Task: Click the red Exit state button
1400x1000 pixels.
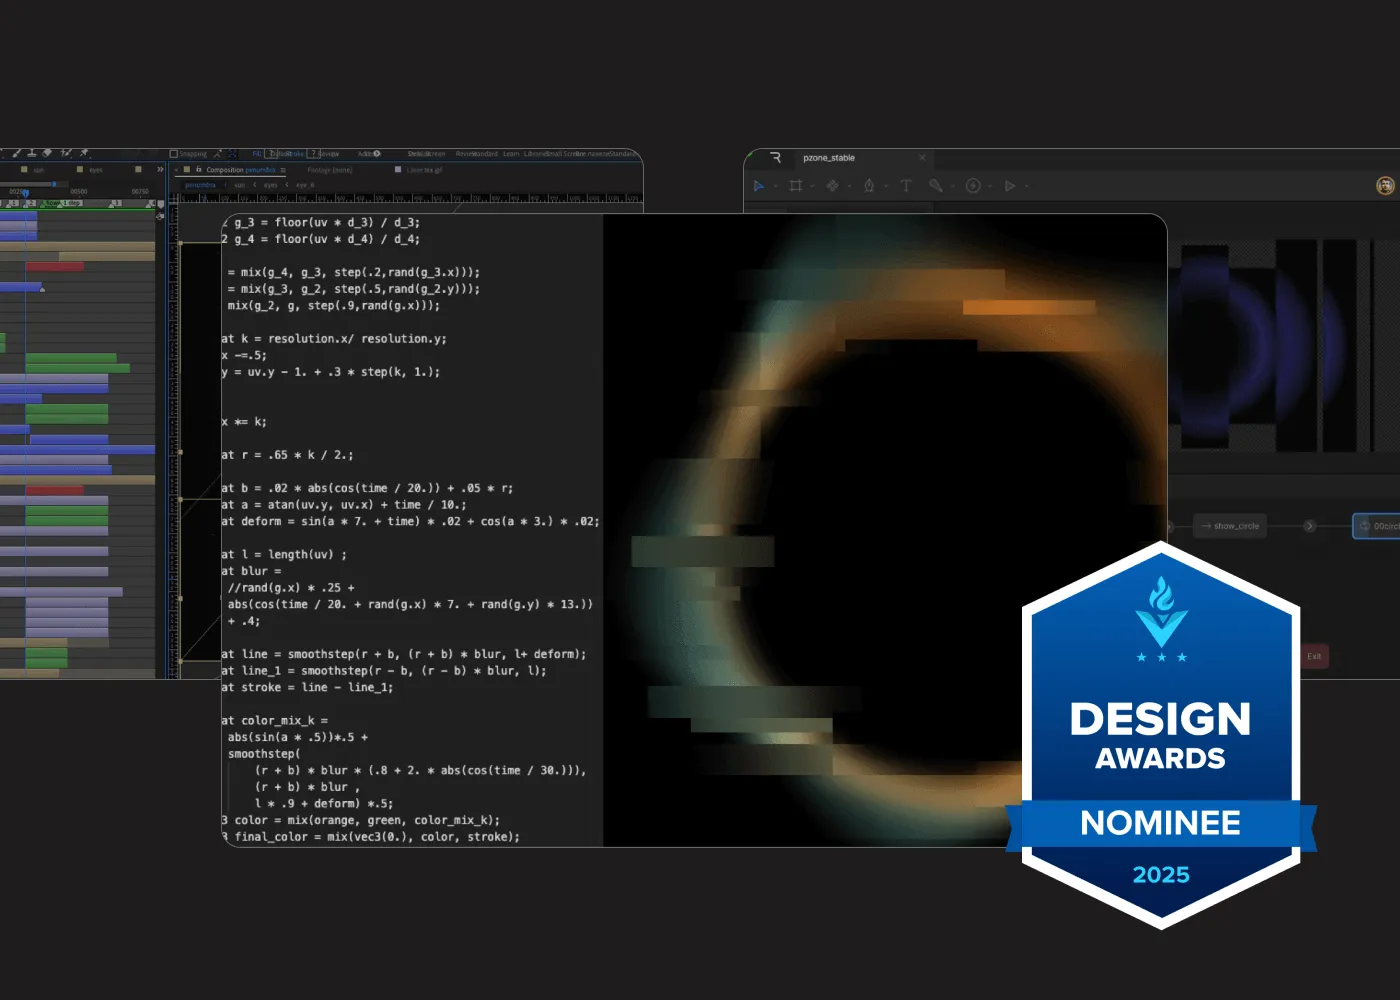Action: tap(1314, 657)
